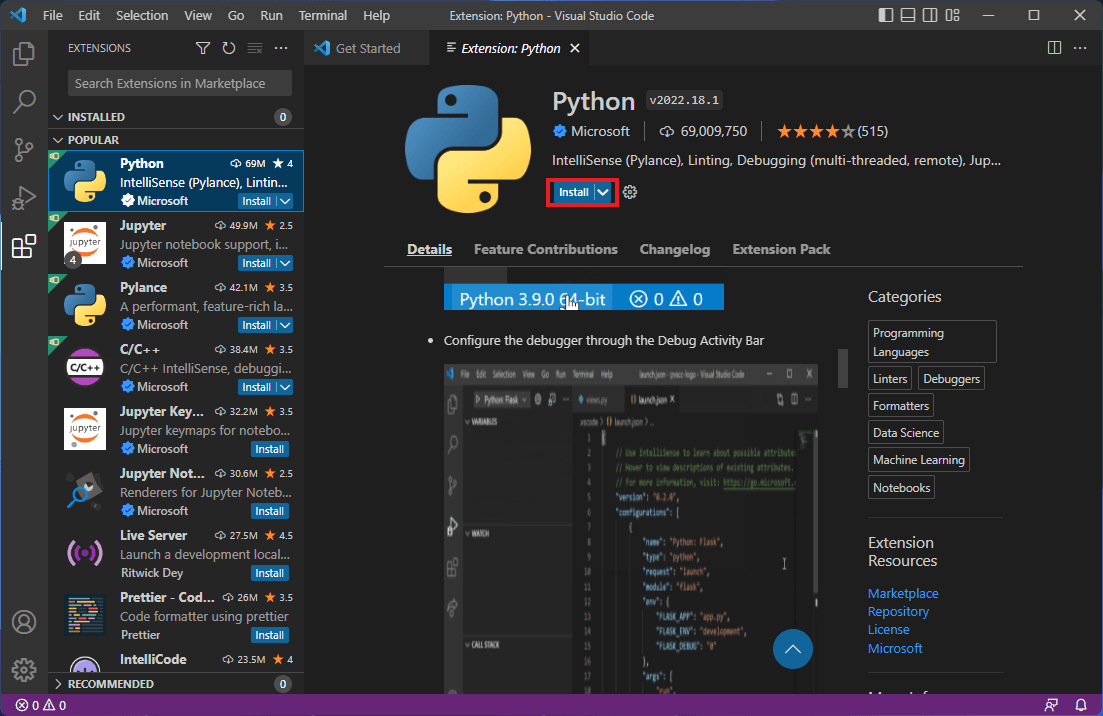Switch to Feature Contributions tab
Screen dimensions: 1103x716
point(546,249)
